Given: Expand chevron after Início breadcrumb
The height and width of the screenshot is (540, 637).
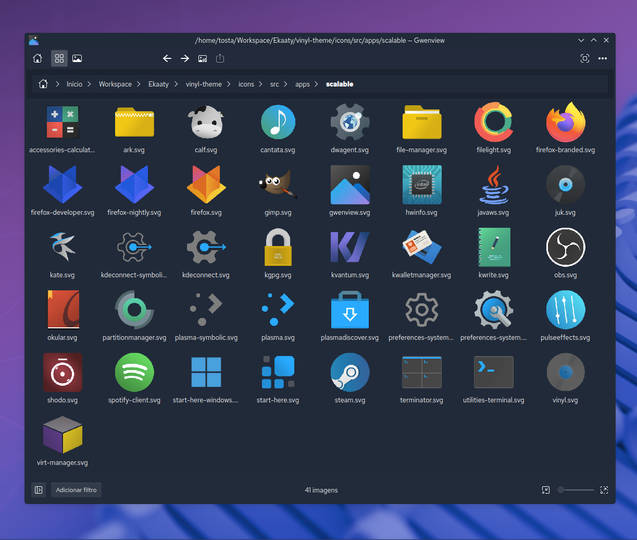Looking at the screenshot, I should (89, 84).
